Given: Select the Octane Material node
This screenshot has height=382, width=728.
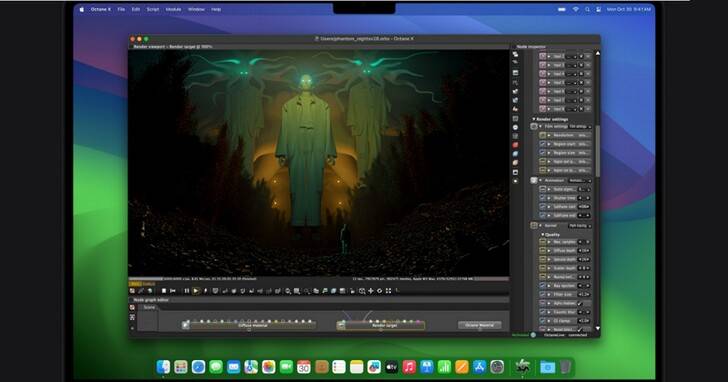Looking at the screenshot, I should click(x=480, y=325).
